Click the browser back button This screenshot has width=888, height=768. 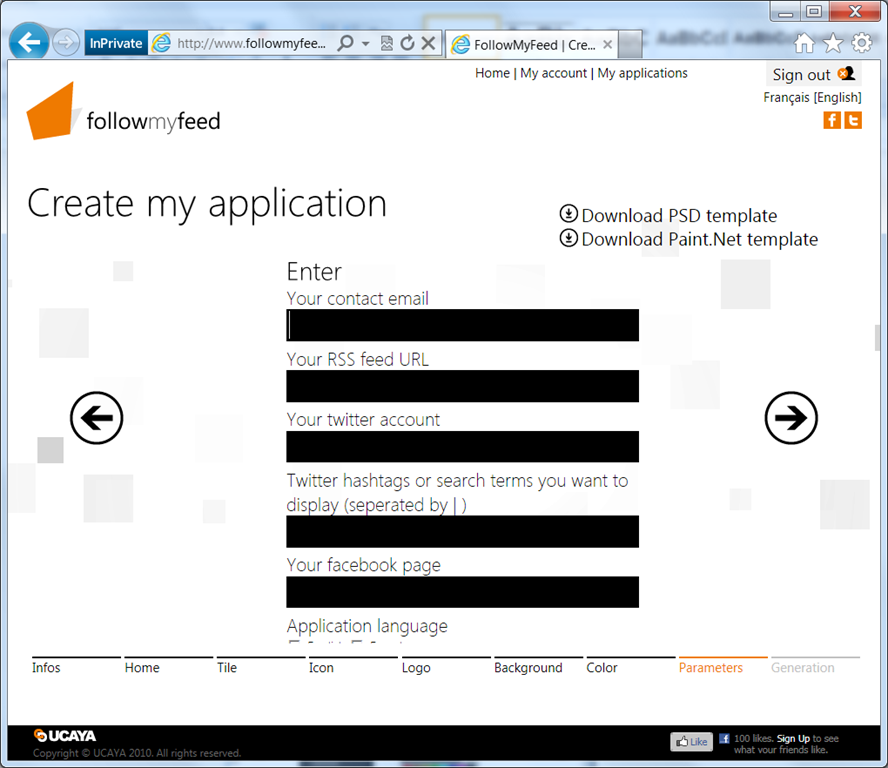point(30,43)
